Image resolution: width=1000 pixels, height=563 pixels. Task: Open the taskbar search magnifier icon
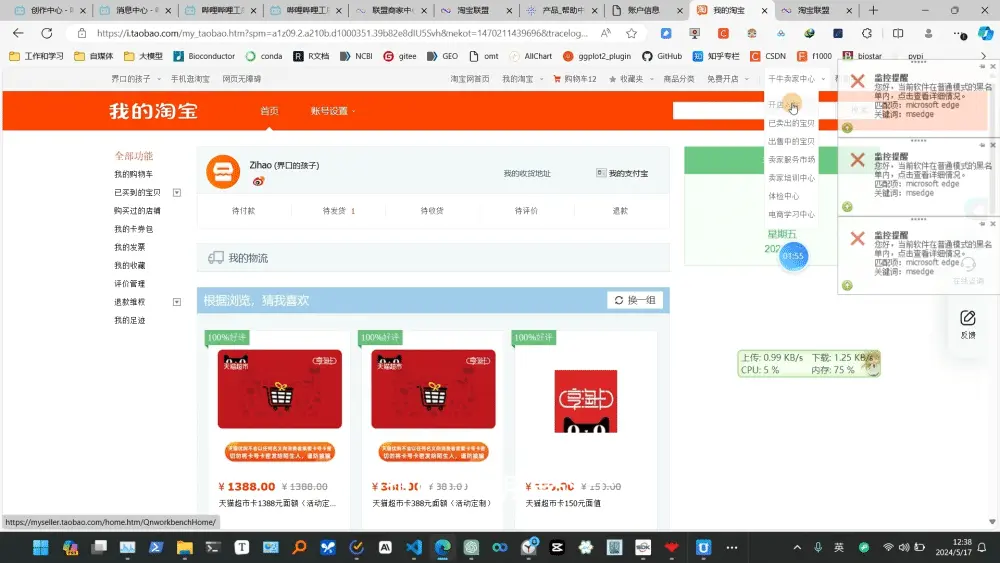pyautogui.click(x=299, y=547)
